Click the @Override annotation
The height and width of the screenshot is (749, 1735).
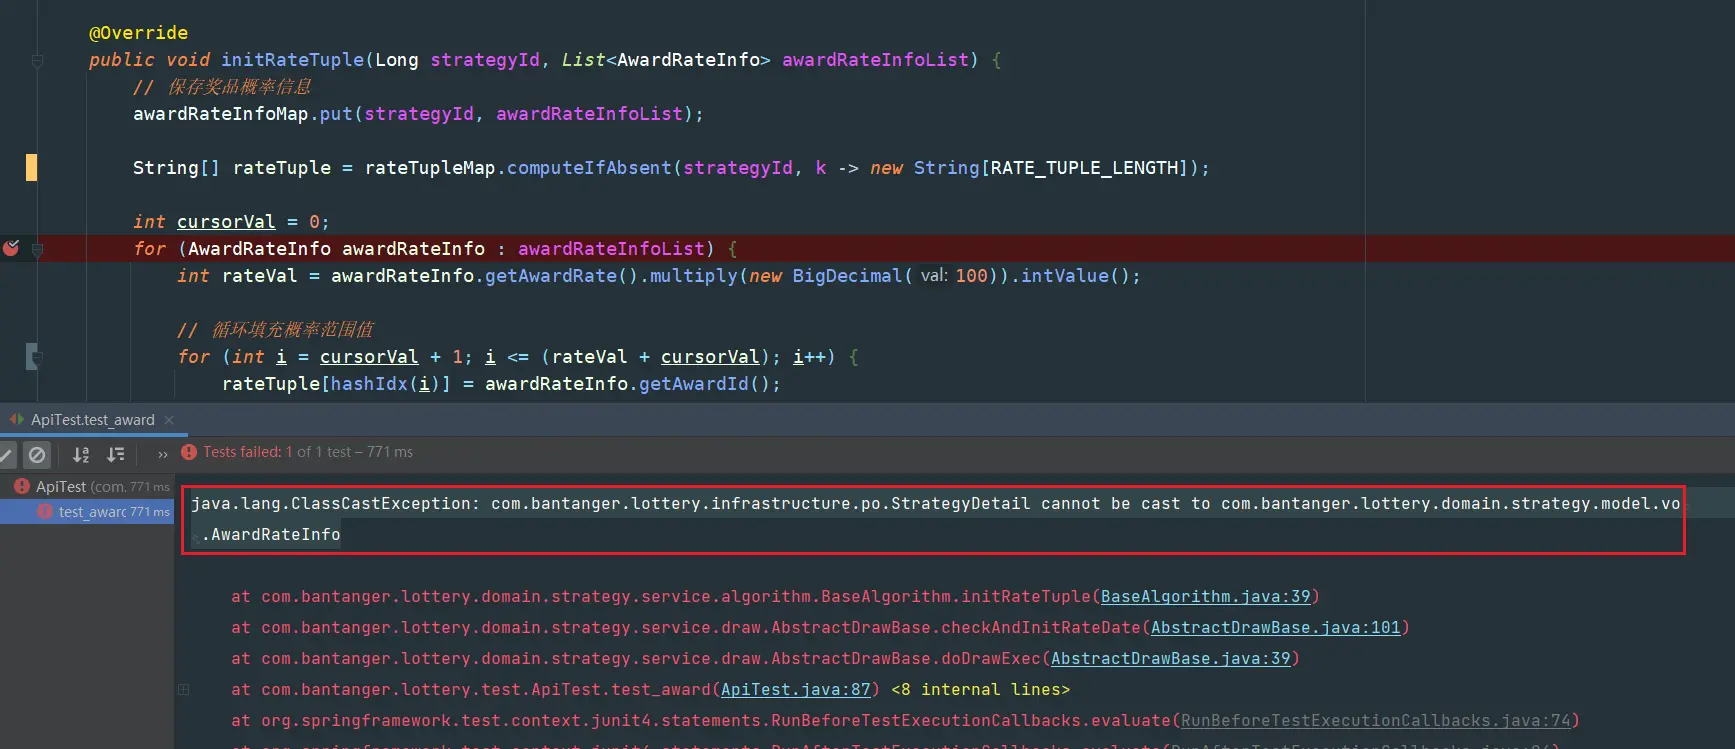click(138, 33)
